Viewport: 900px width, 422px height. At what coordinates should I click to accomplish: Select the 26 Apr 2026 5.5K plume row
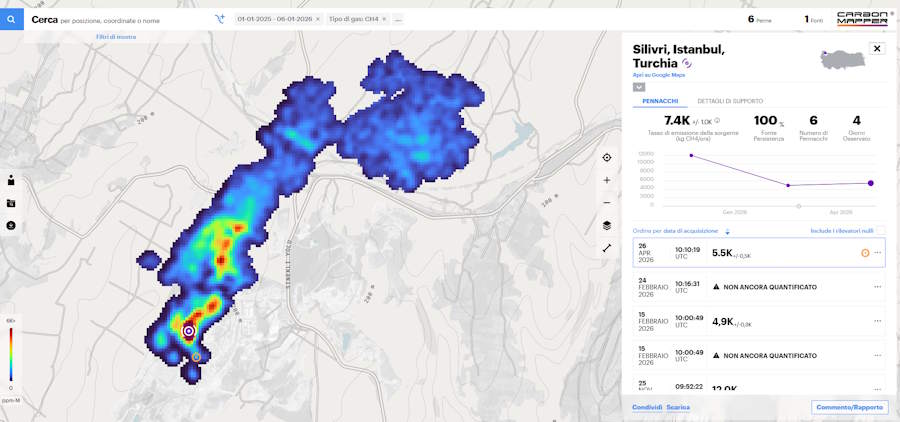click(x=759, y=253)
